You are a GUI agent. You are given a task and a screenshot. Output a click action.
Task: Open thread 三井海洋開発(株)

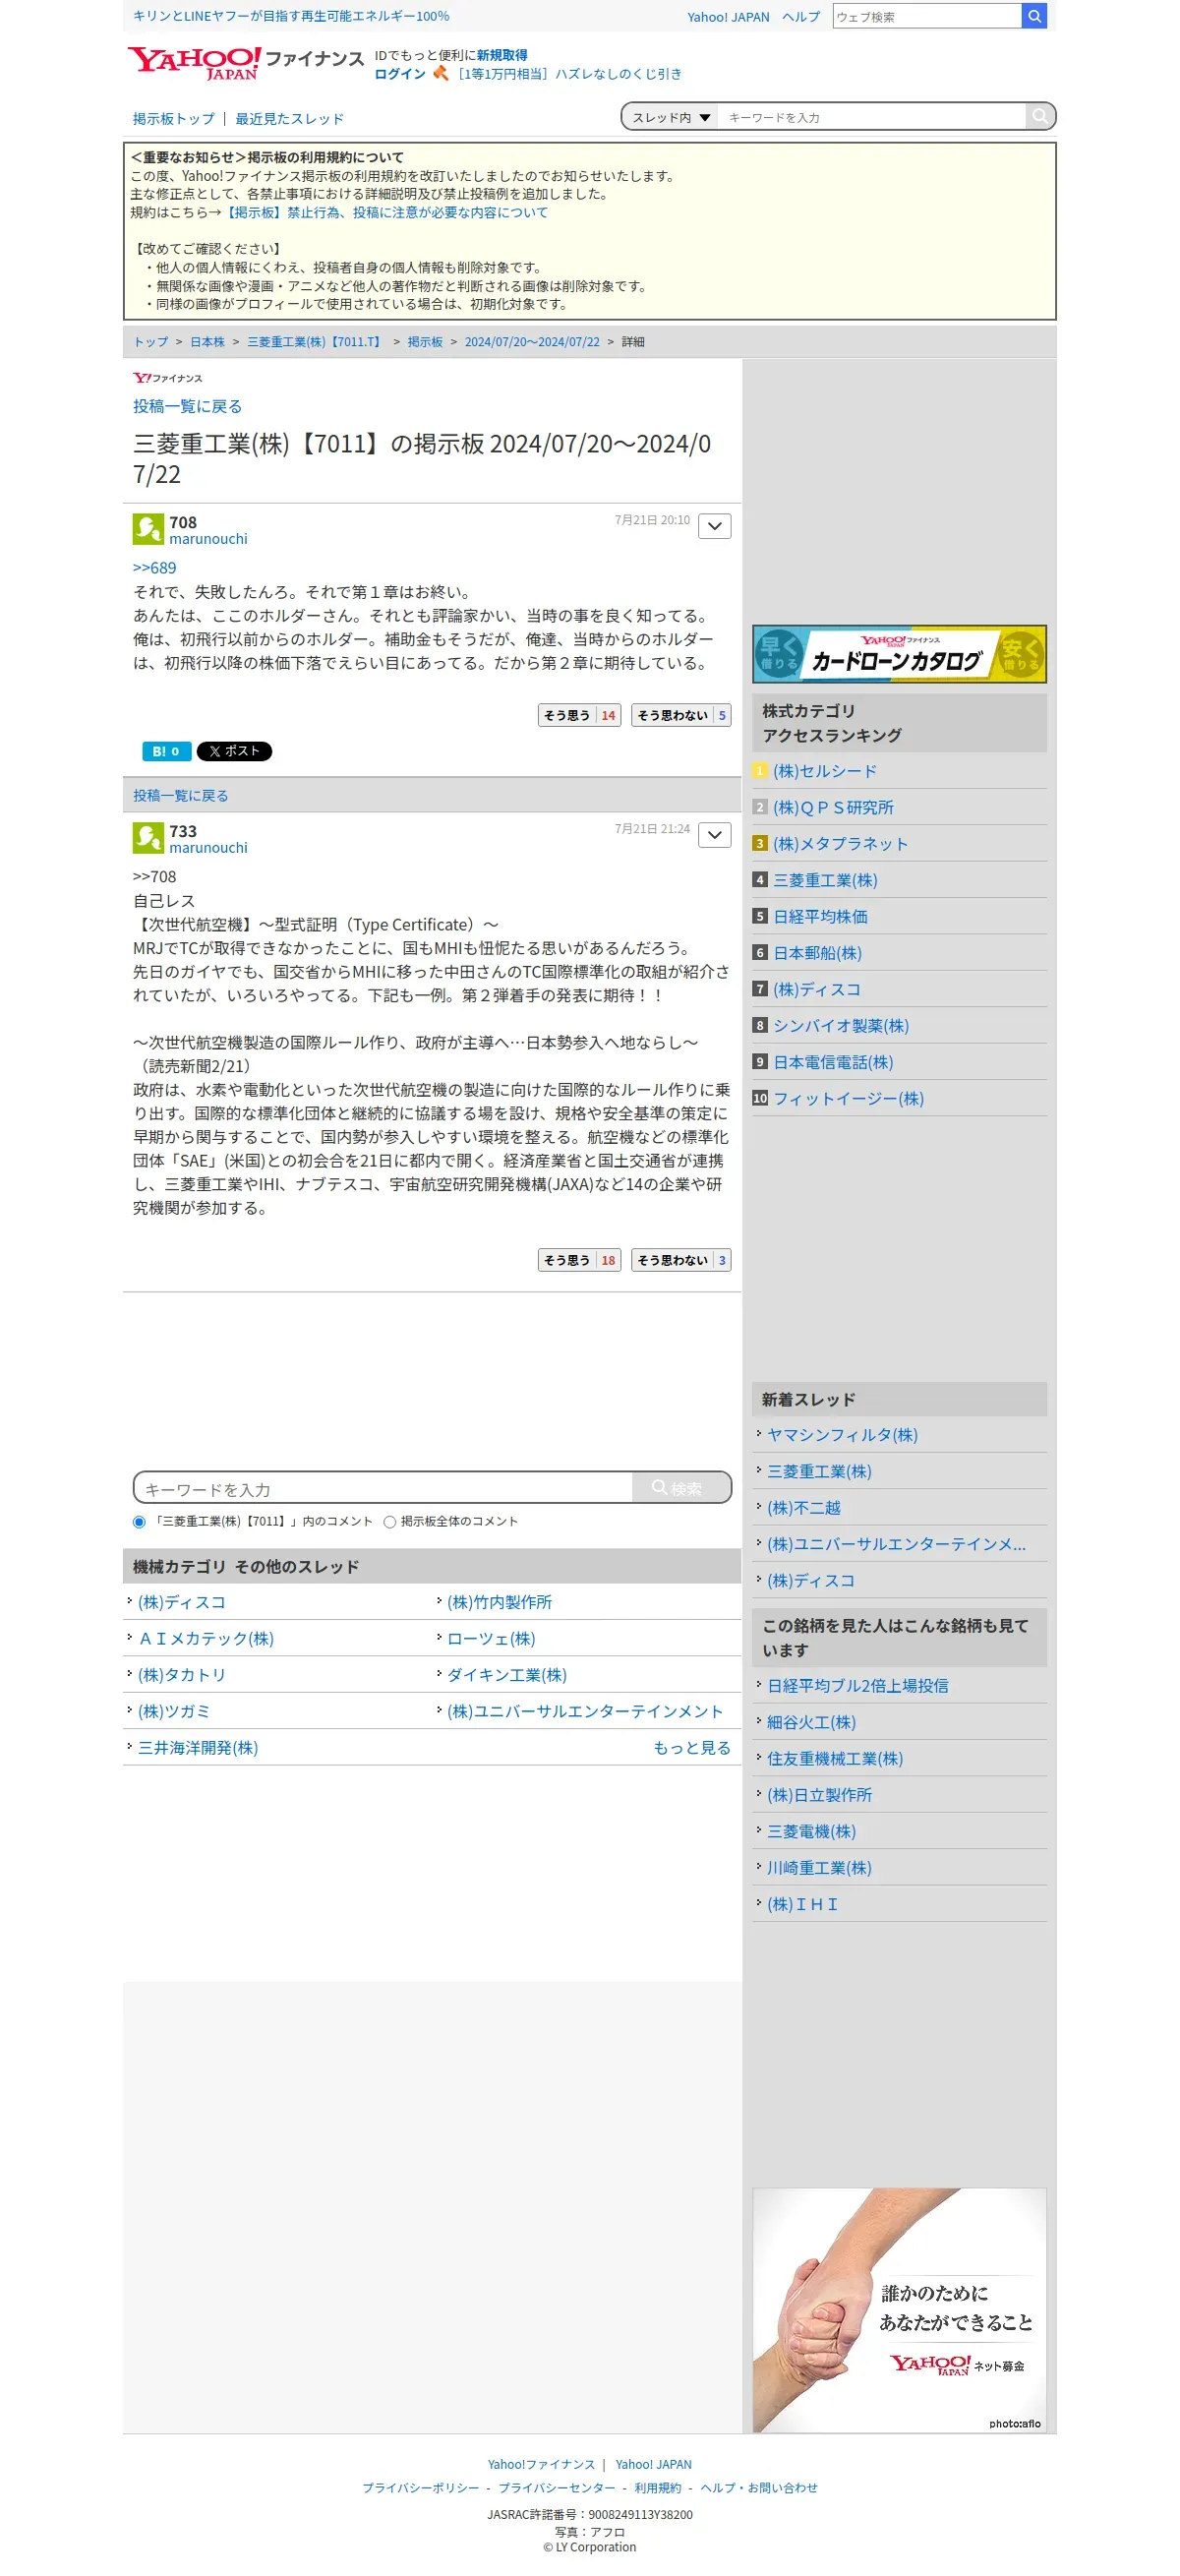click(198, 1748)
